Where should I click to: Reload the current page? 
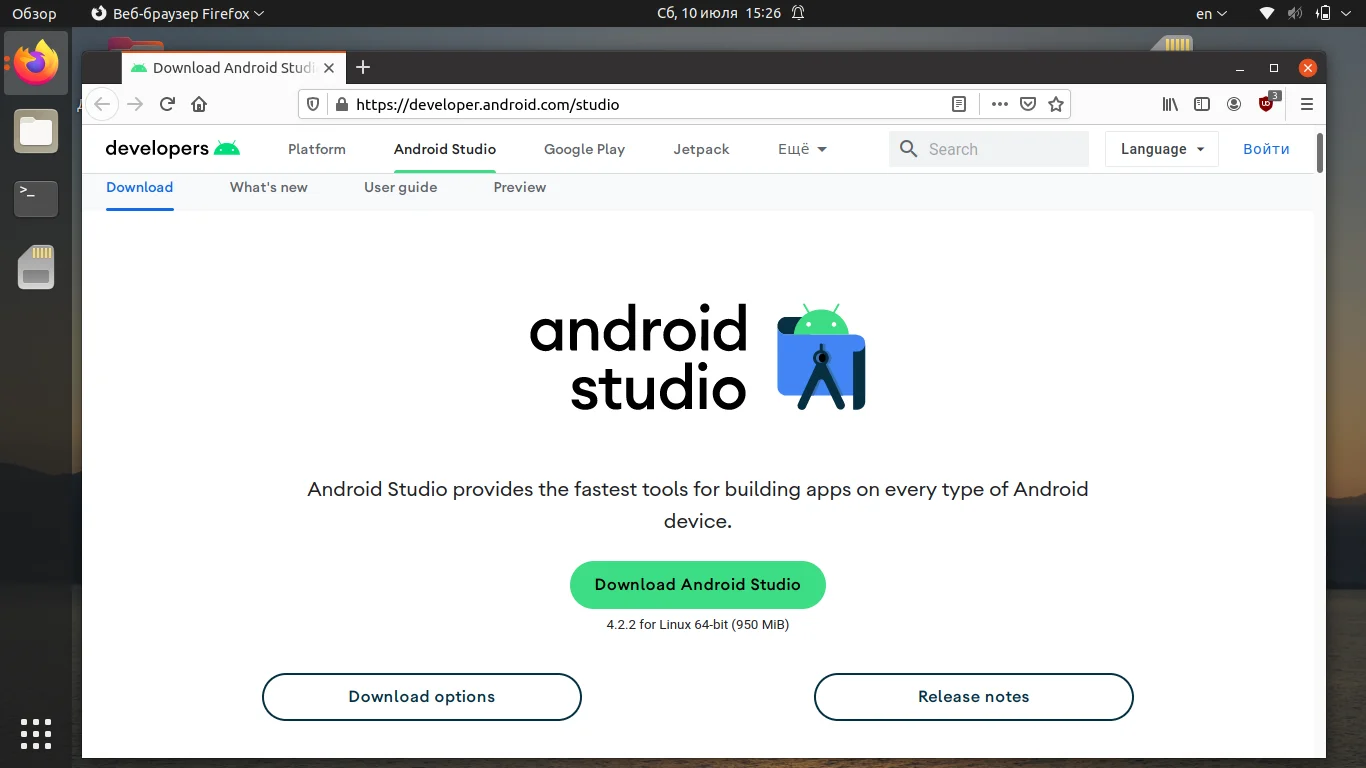point(168,104)
